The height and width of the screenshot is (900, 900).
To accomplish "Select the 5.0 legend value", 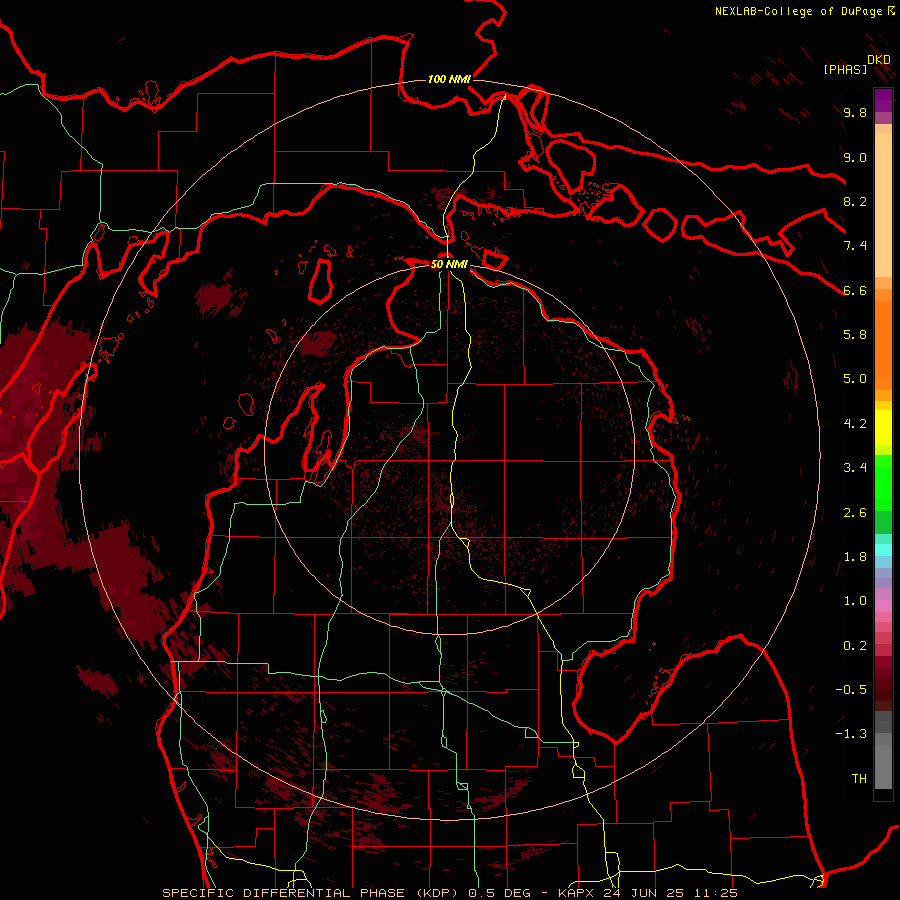I will [x=855, y=379].
